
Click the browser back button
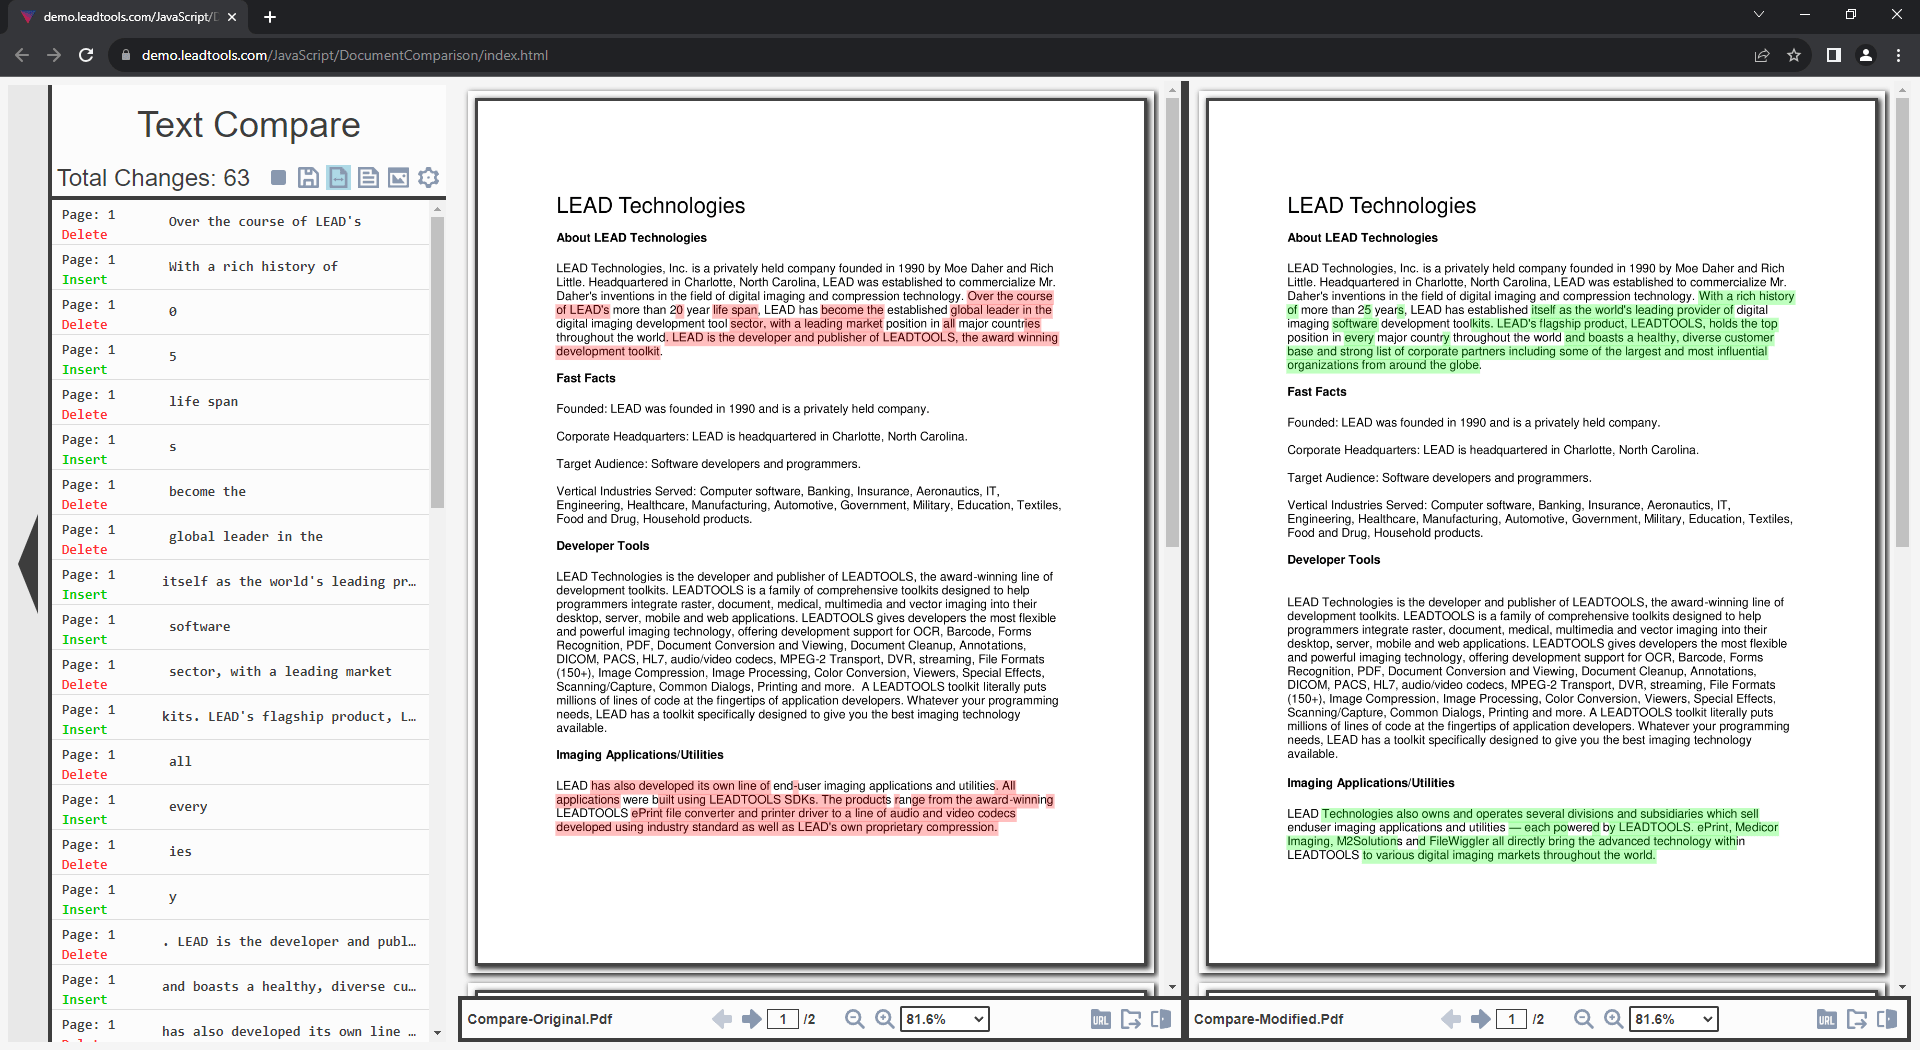[22, 55]
